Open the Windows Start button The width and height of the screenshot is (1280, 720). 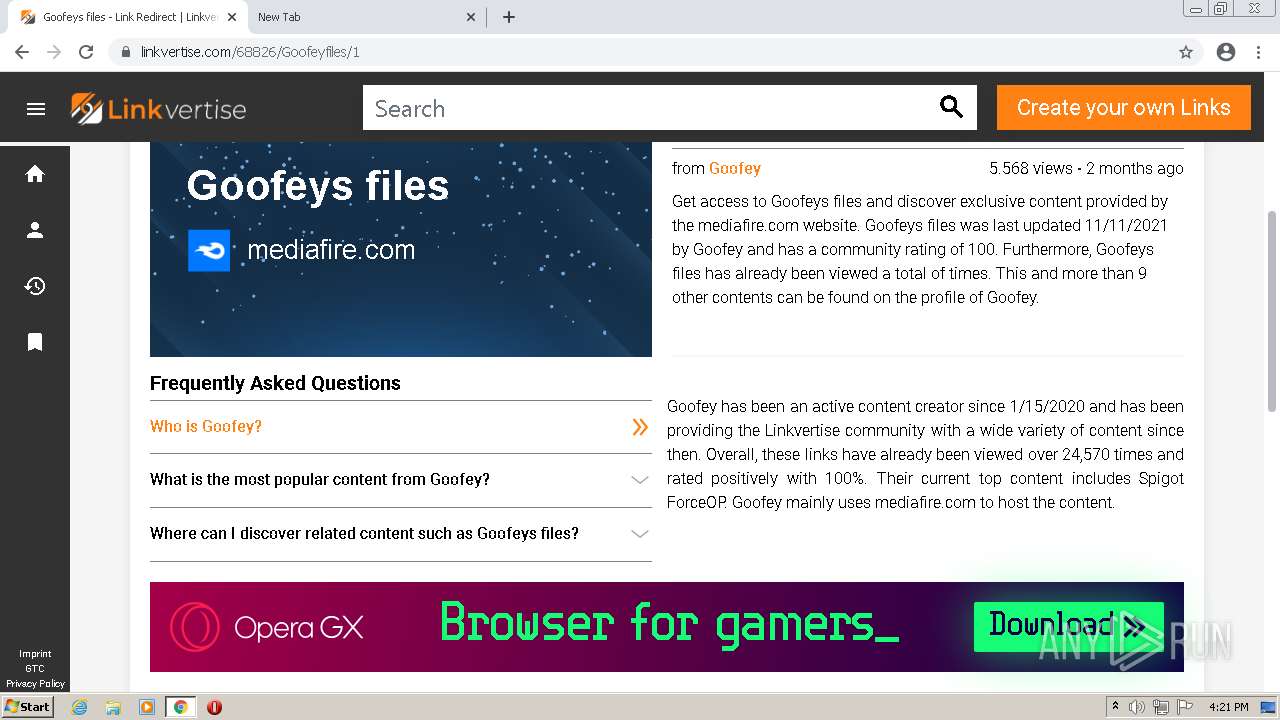pos(28,707)
